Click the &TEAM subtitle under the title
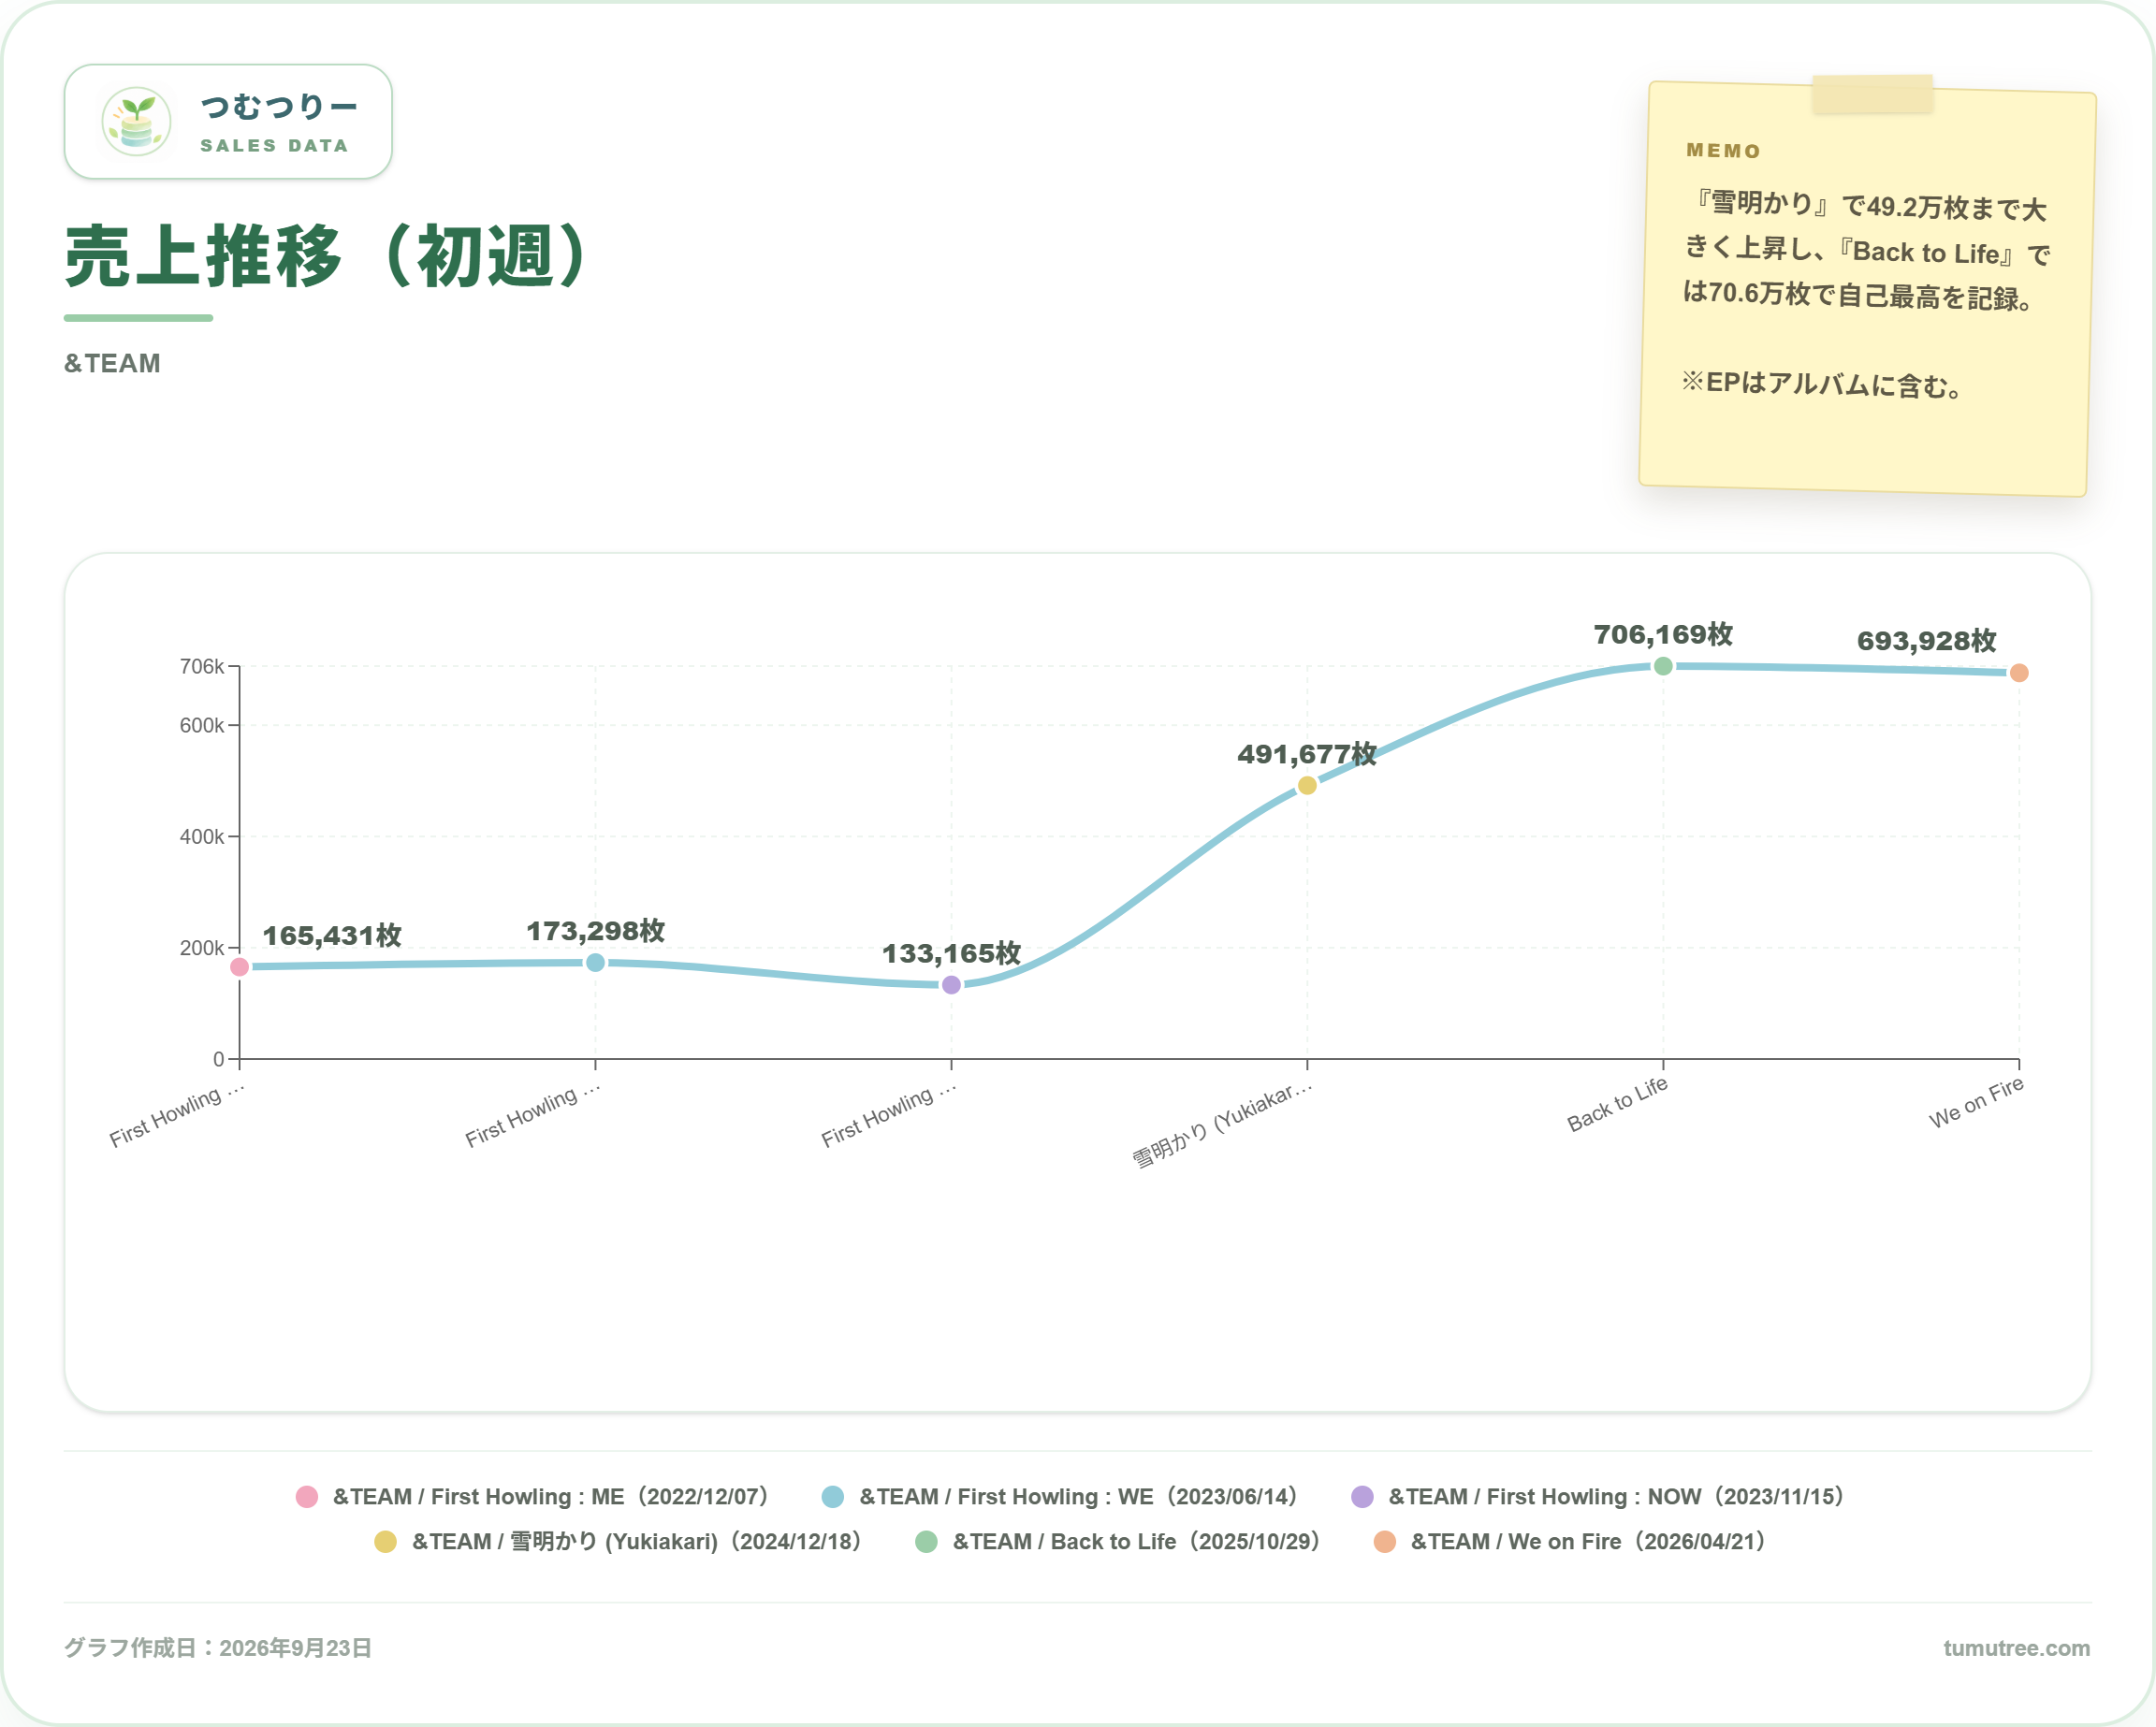 (112, 363)
